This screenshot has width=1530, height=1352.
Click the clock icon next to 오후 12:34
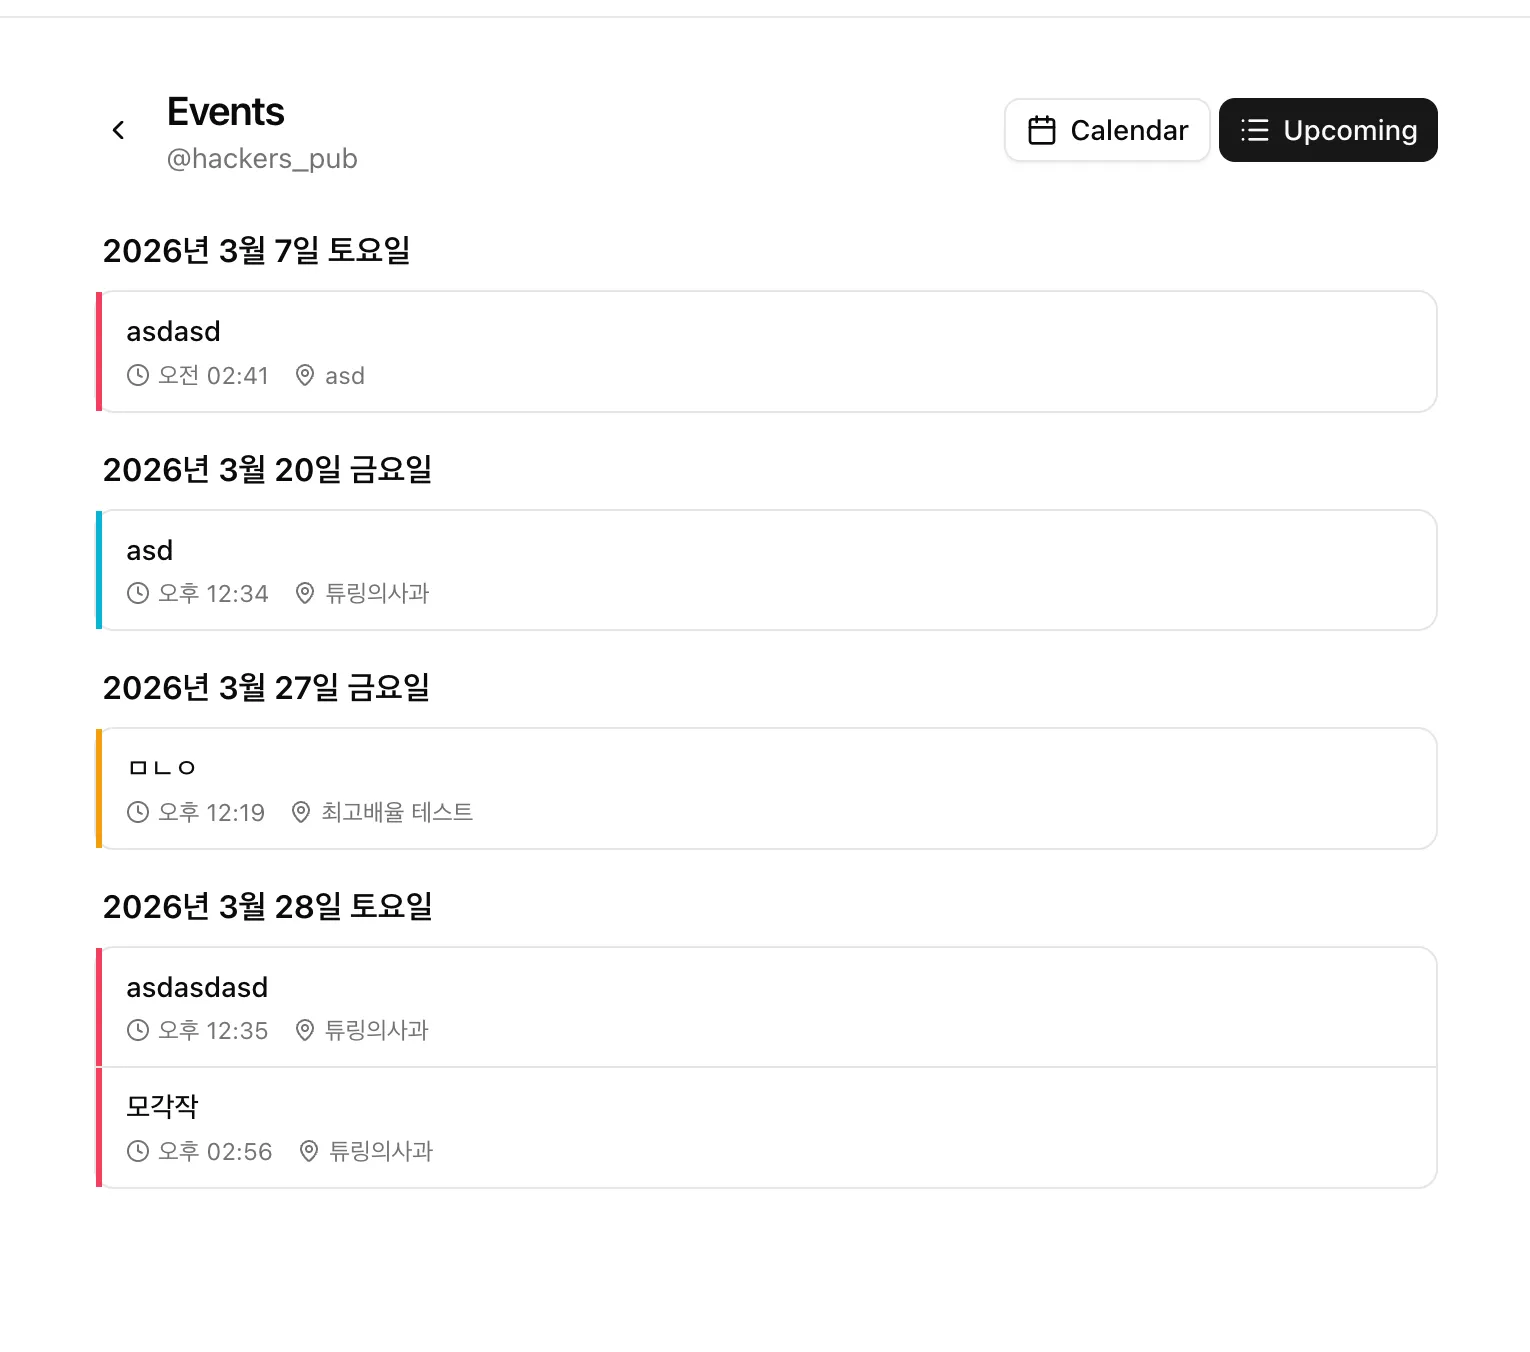click(x=138, y=594)
